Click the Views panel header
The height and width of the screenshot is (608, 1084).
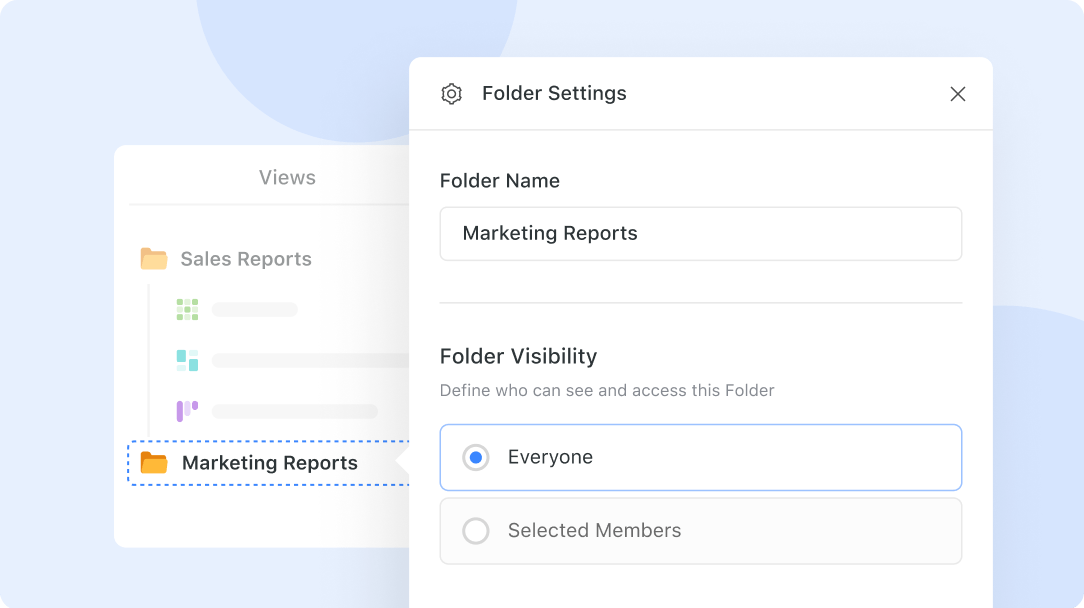(287, 178)
